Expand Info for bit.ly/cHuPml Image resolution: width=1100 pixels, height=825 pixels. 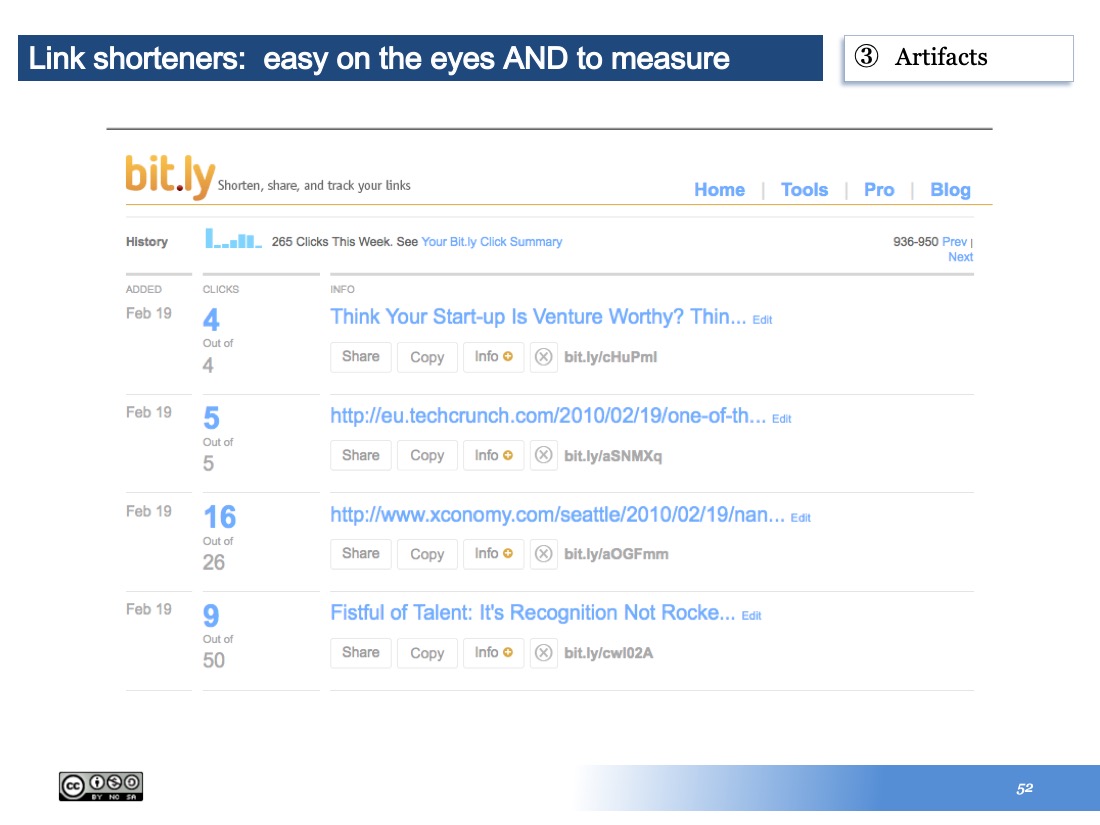pos(493,357)
